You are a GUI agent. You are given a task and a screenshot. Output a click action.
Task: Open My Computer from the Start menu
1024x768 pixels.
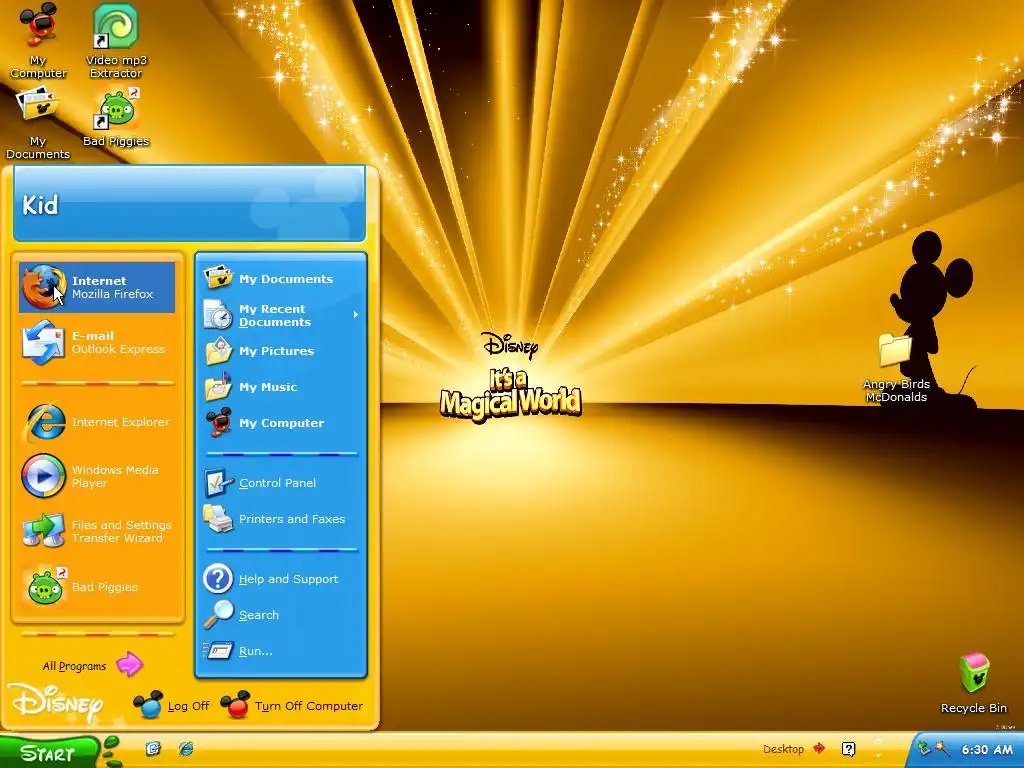[281, 423]
